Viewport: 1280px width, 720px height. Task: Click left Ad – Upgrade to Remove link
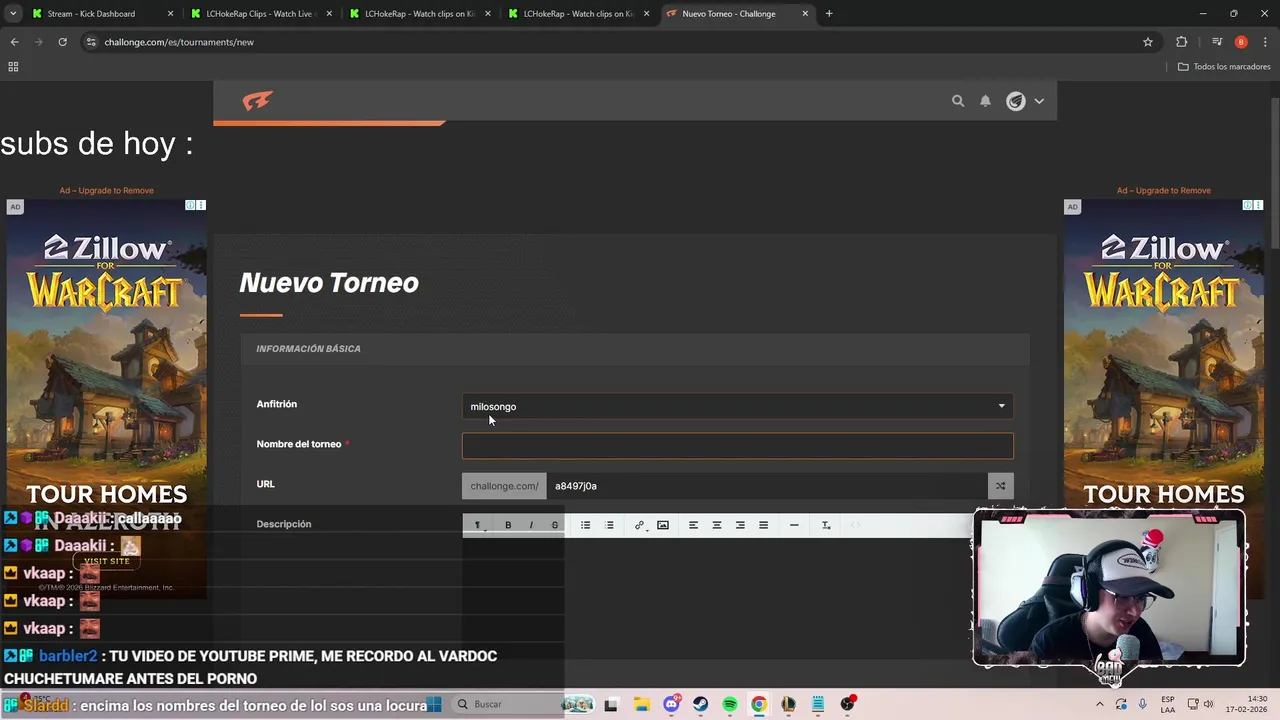click(106, 190)
